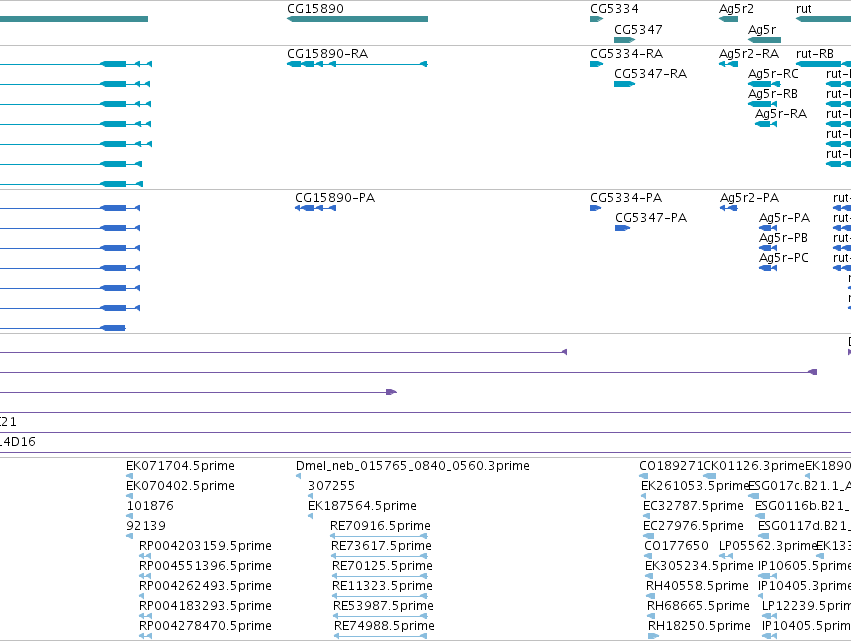Image resolution: width=851 pixels, height=641 pixels.
Task: Click the EK261053.5prime EST label
Action: click(695, 486)
